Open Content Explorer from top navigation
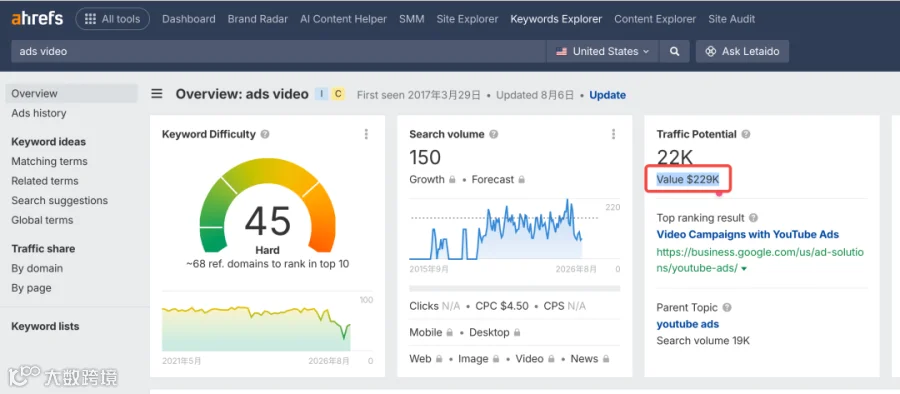 [655, 19]
